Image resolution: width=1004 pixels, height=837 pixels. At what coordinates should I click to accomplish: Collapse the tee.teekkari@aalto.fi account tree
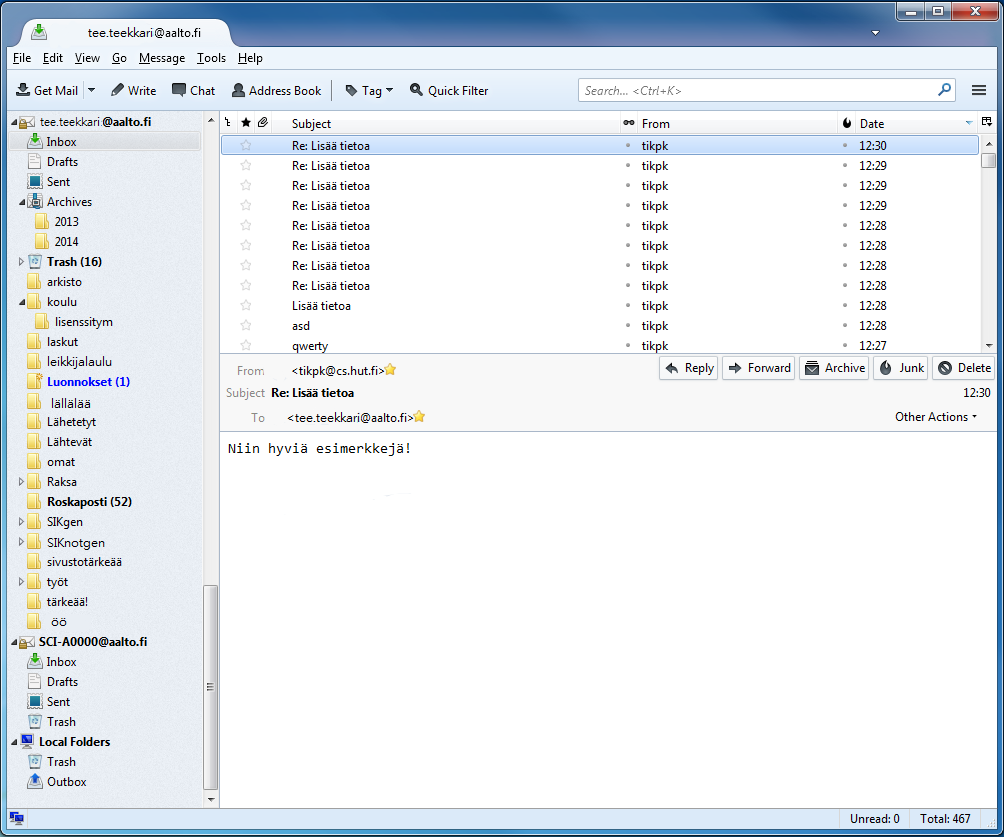tap(14, 122)
